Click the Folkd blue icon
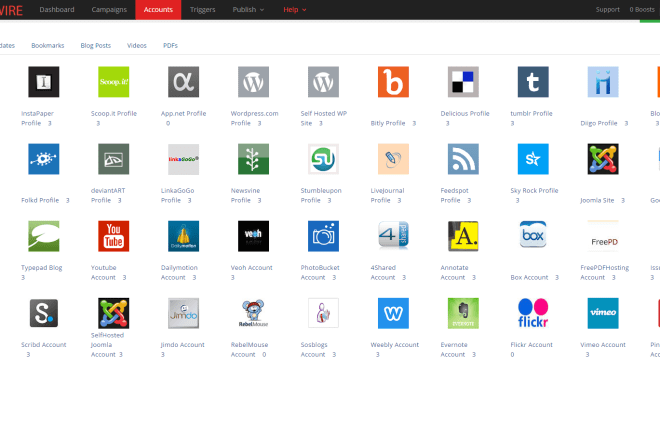660x440 pixels. [x=44, y=159]
